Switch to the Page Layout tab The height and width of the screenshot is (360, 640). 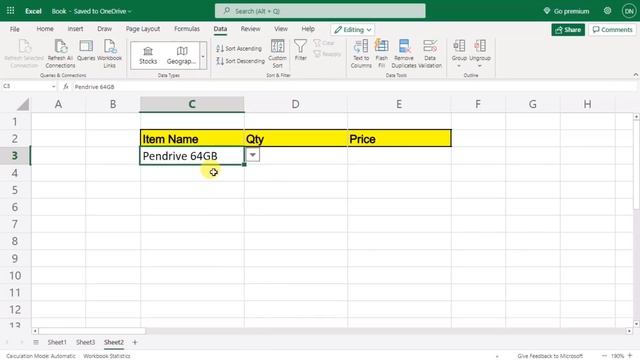click(143, 29)
